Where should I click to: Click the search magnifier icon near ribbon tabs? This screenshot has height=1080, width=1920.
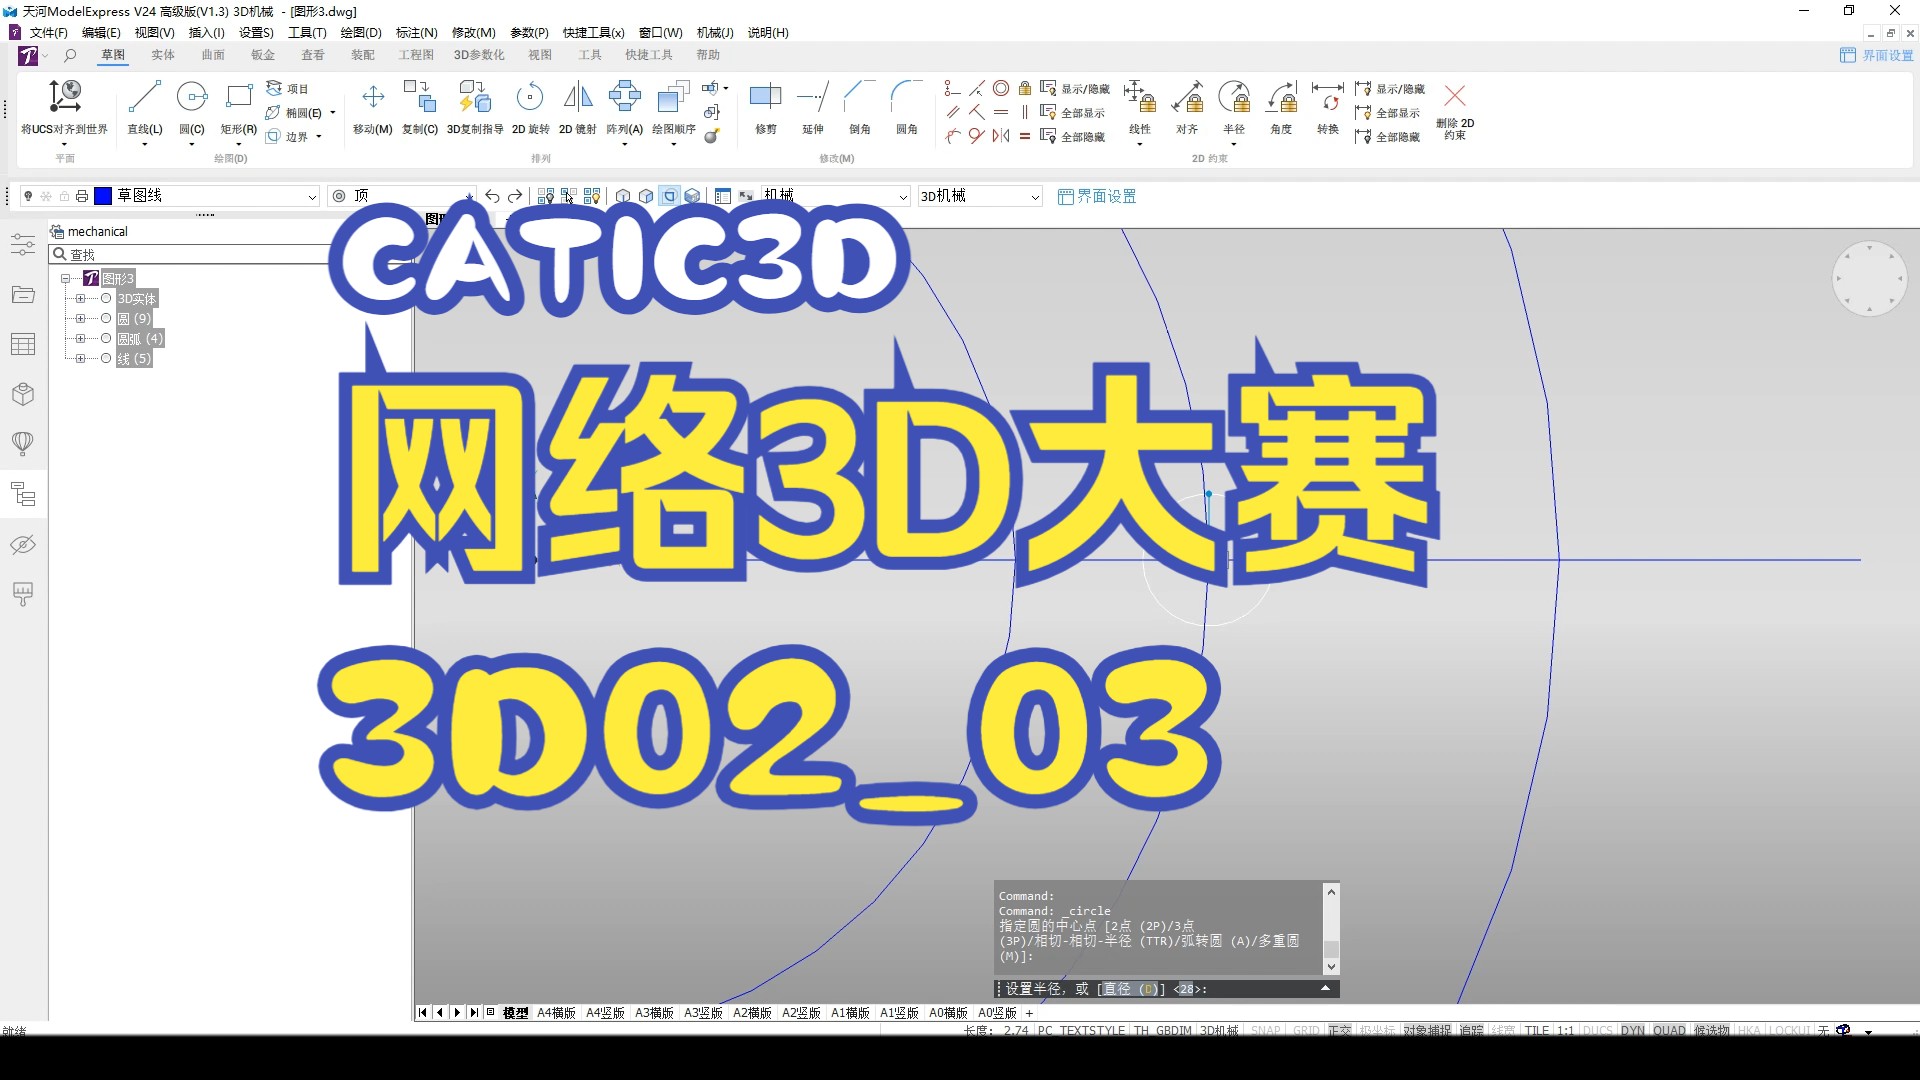[x=70, y=55]
